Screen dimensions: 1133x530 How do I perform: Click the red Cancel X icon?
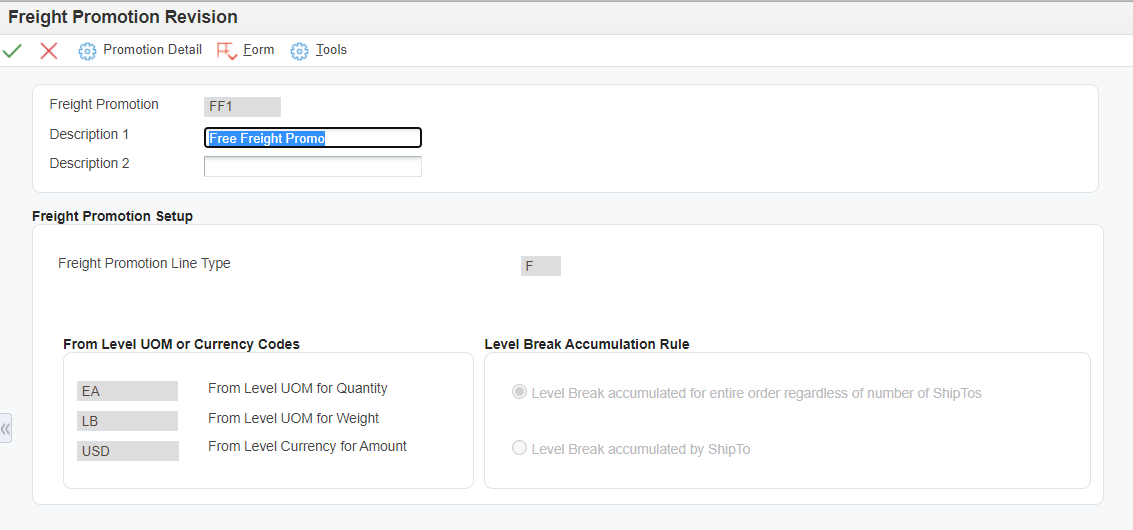pos(48,51)
